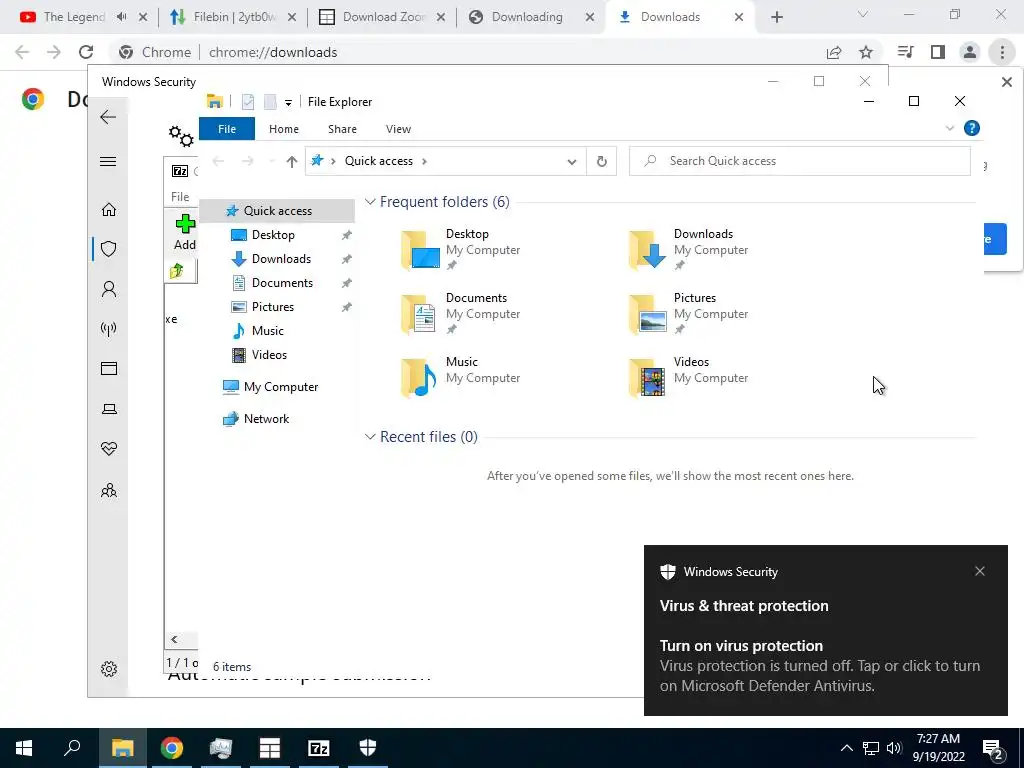Click the Properties quick access toolbar icon
Image resolution: width=1024 pixels, height=768 pixels.
[x=248, y=102]
